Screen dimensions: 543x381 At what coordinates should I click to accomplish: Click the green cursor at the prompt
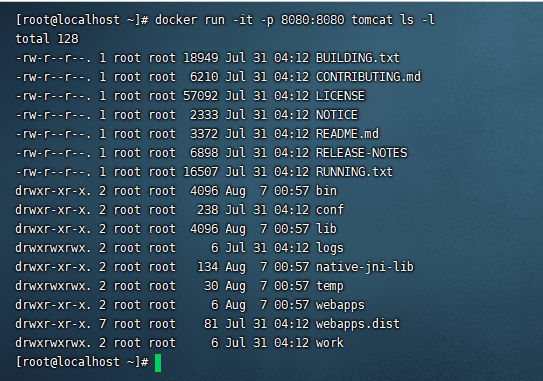158,363
